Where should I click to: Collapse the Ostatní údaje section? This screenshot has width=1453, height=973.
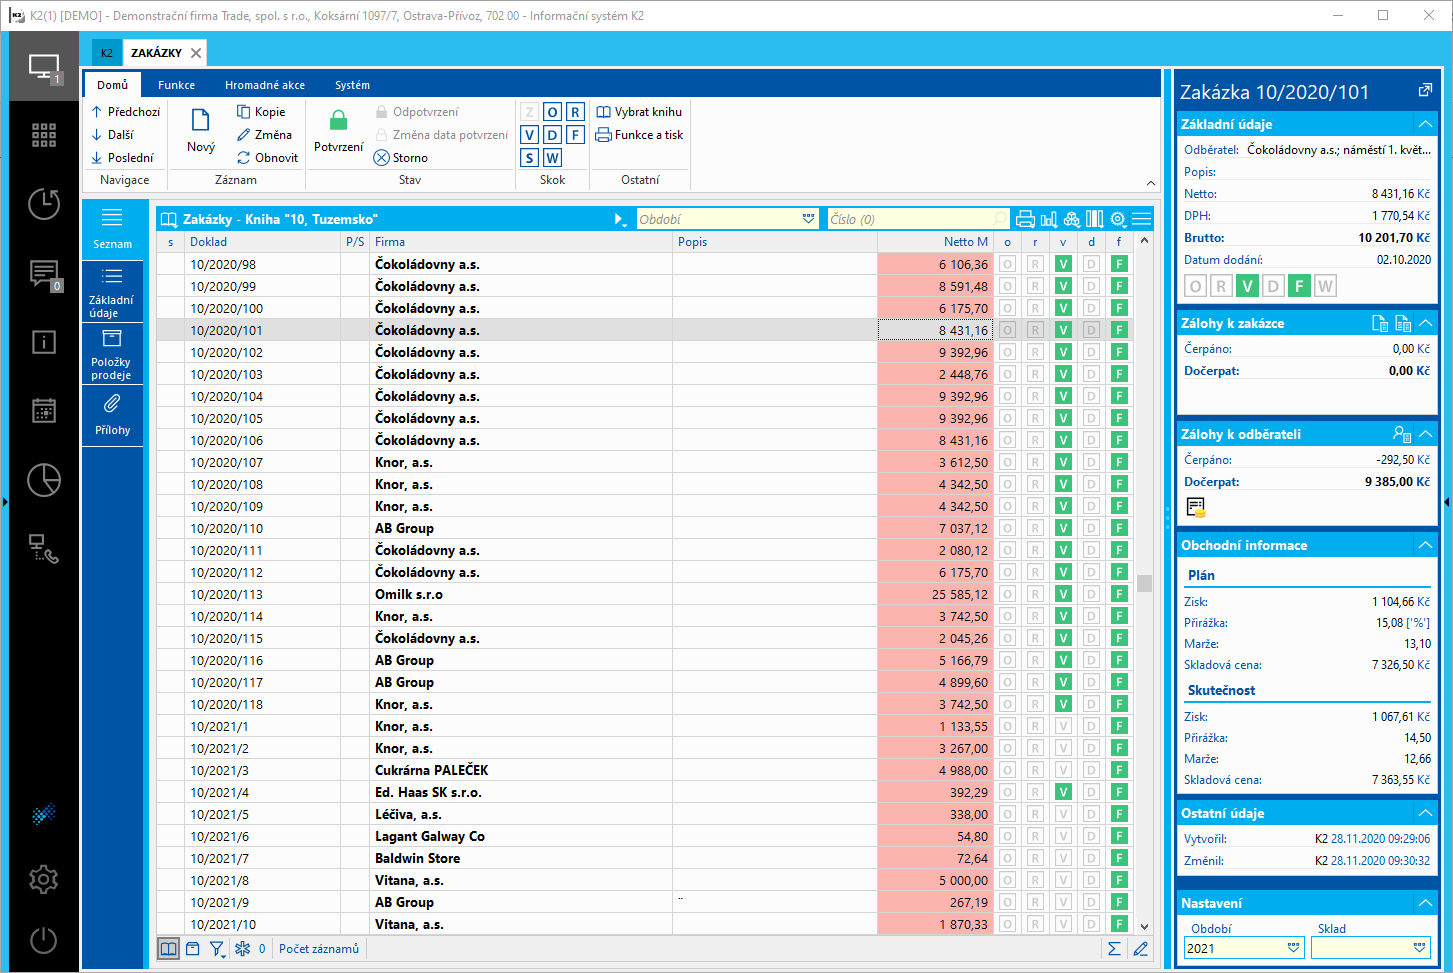point(1425,813)
